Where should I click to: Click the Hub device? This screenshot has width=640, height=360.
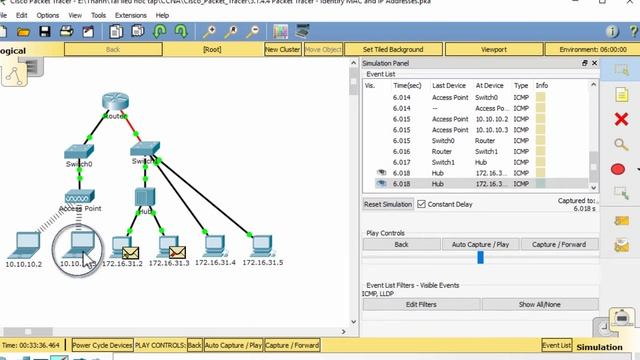[x=145, y=197]
